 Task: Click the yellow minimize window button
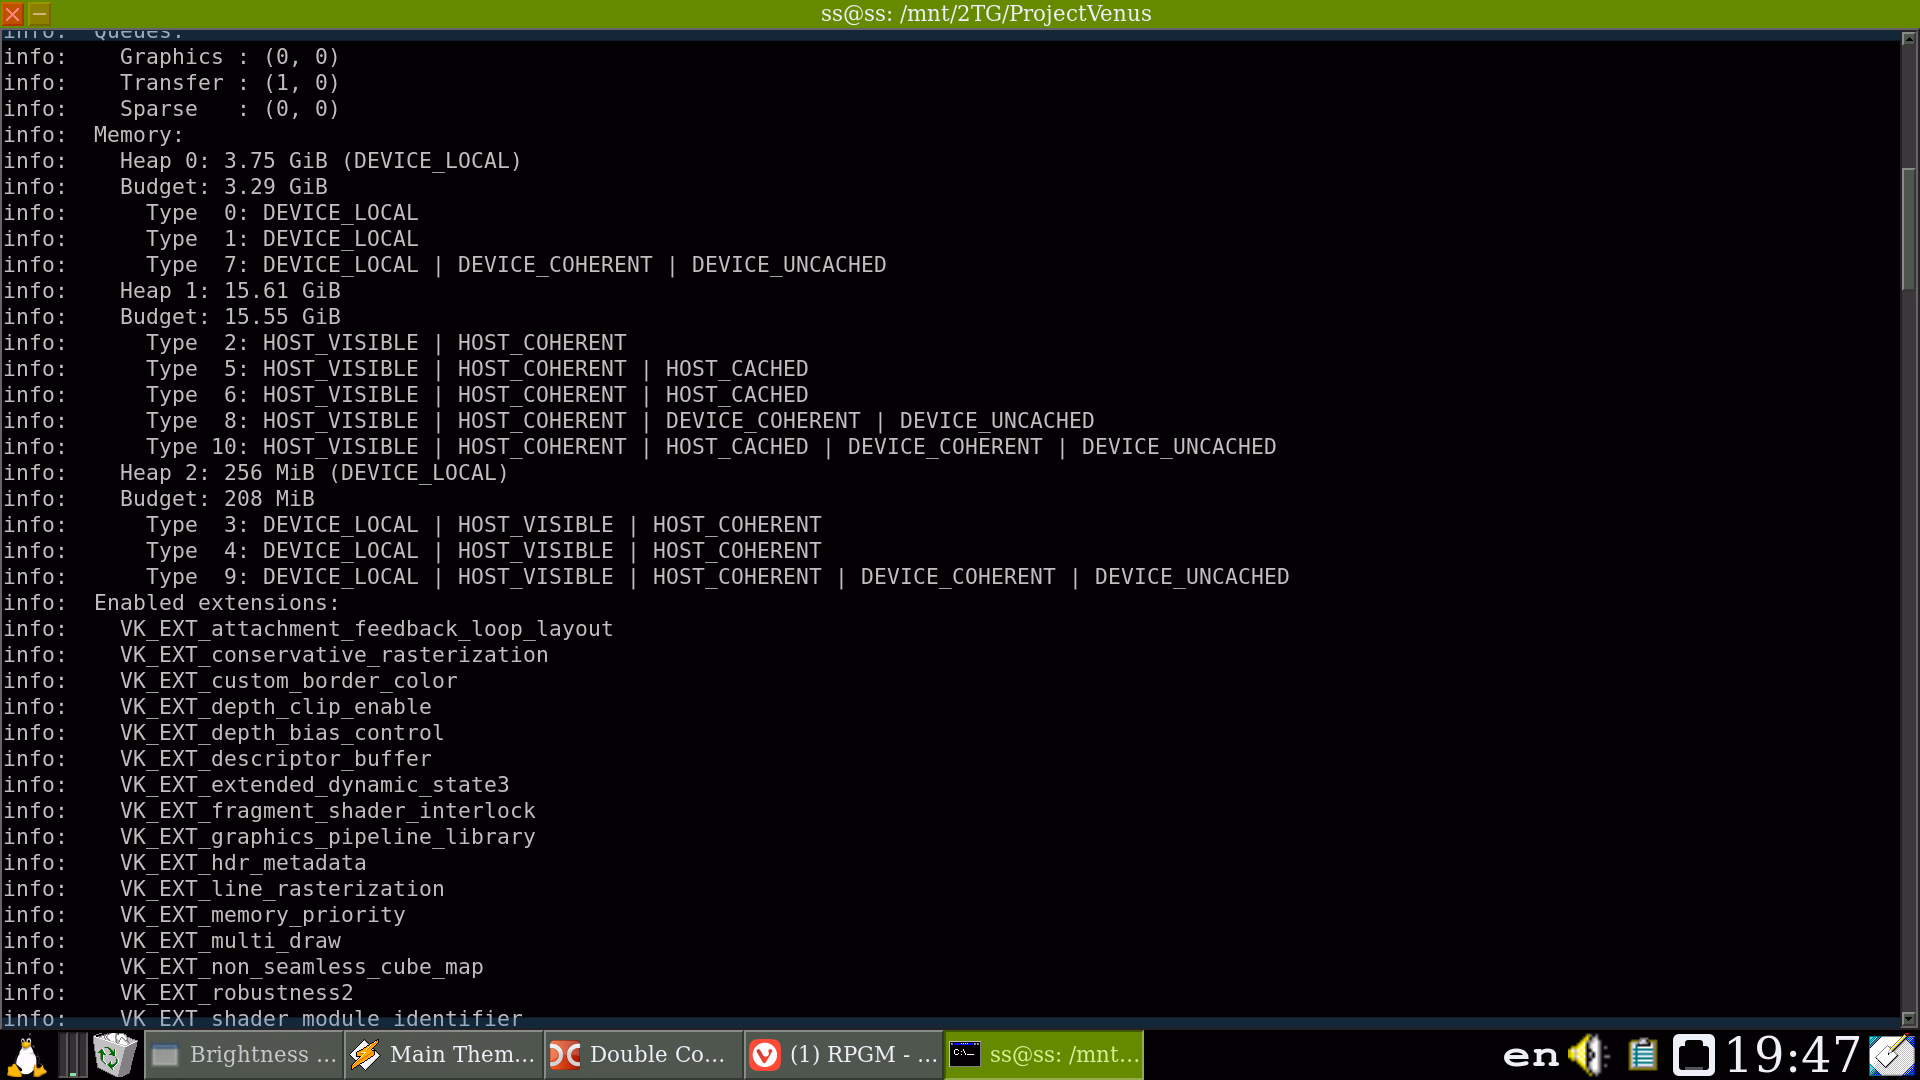coord(39,14)
